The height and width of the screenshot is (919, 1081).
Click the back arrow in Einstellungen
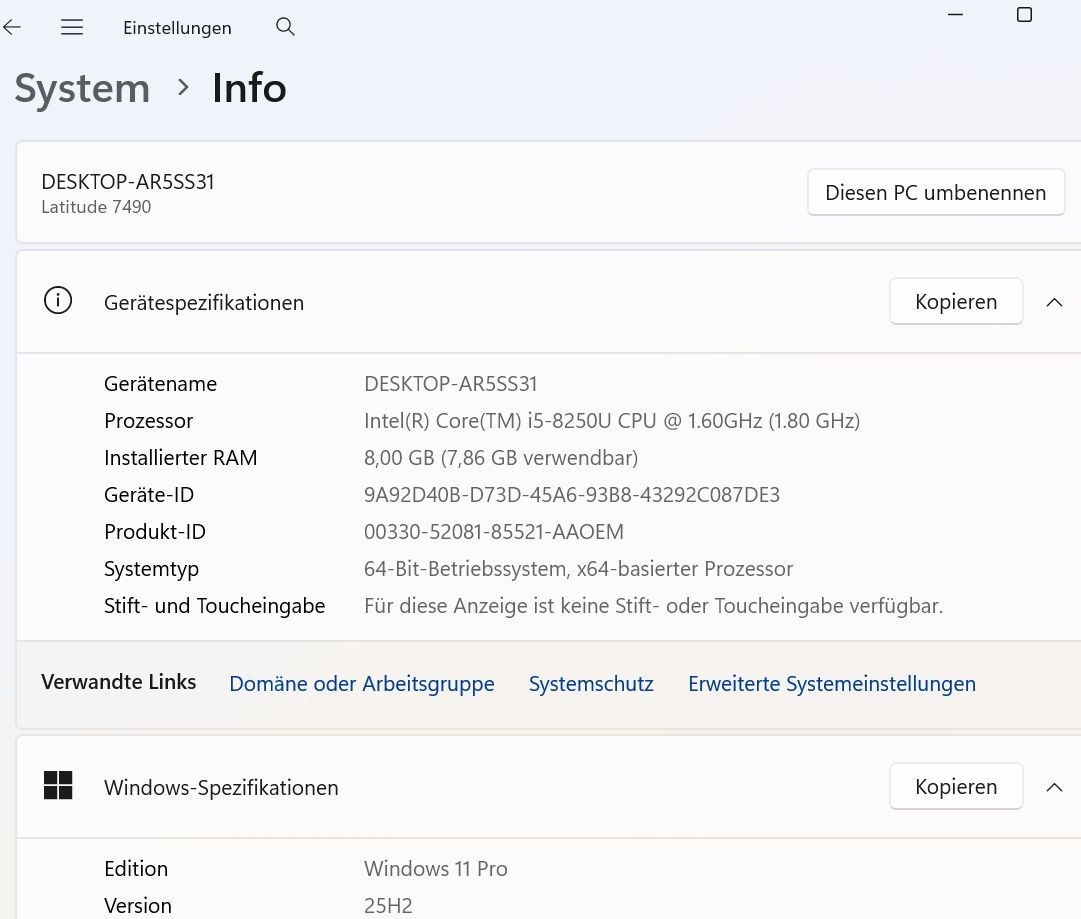coord(12,28)
